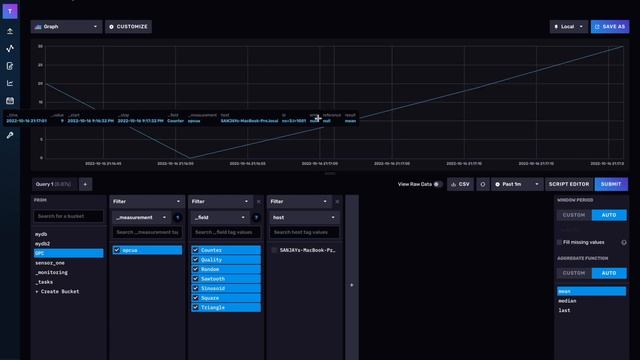
Task: Remove the host filter with its X
Action: point(337,202)
